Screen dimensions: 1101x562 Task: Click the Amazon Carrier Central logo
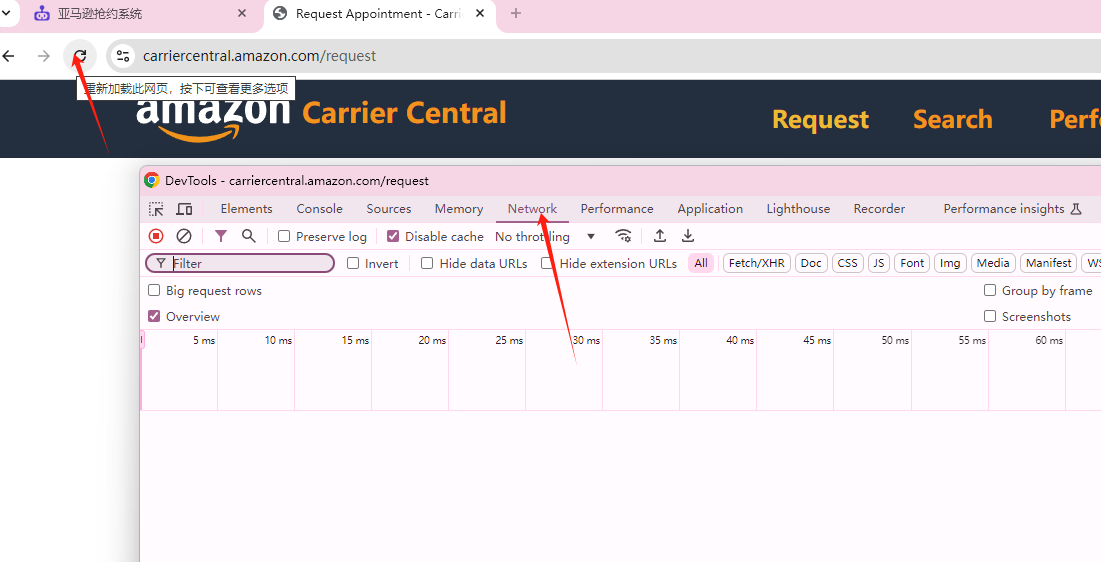click(321, 115)
